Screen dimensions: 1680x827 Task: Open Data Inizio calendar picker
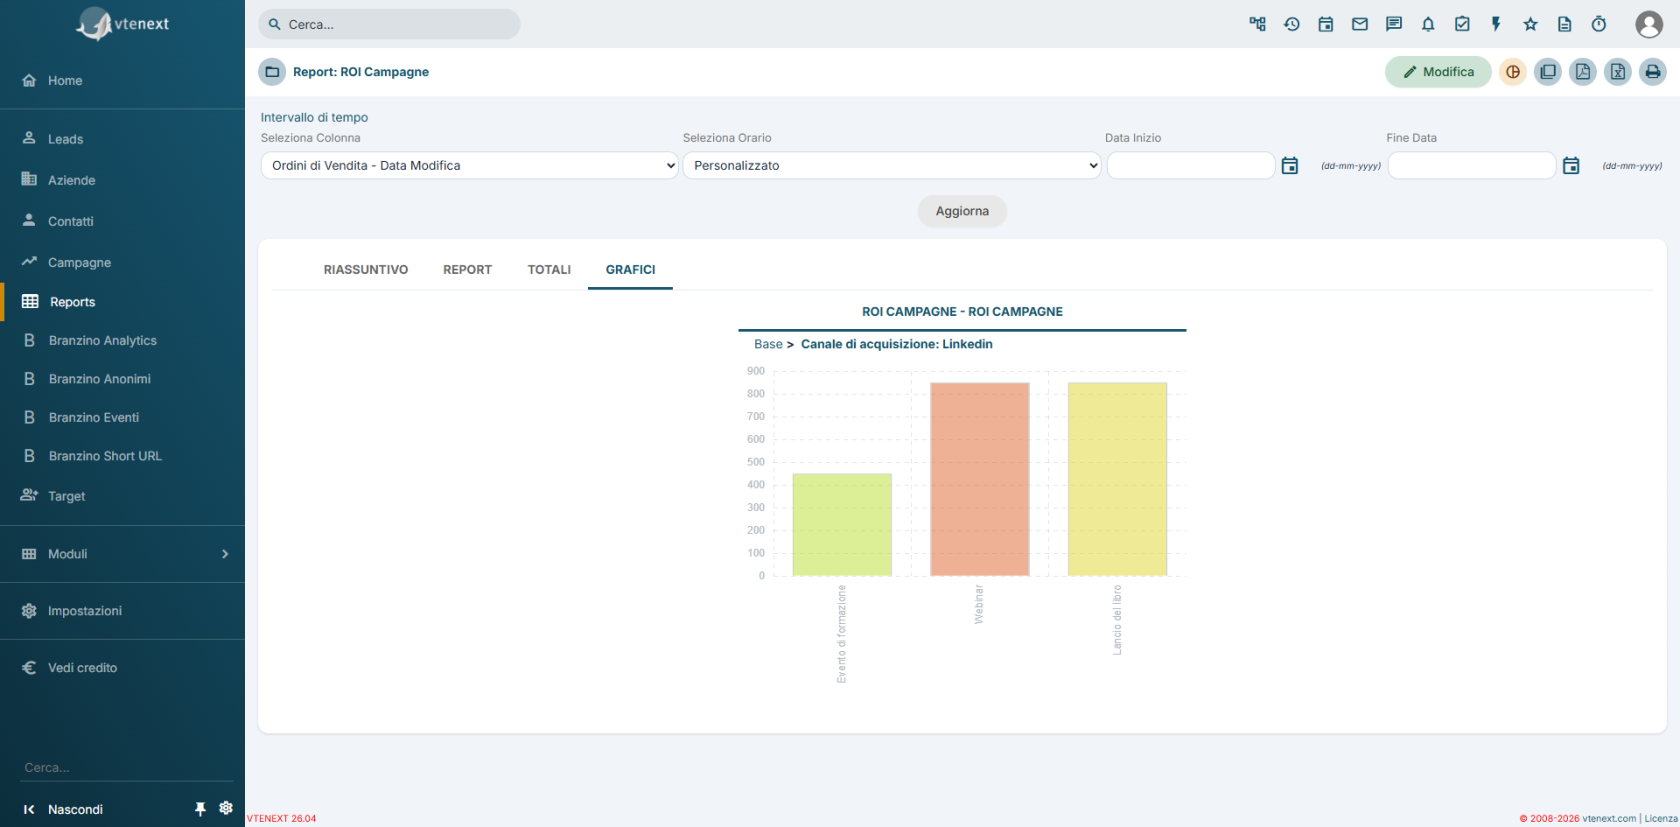click(1290, 166)
